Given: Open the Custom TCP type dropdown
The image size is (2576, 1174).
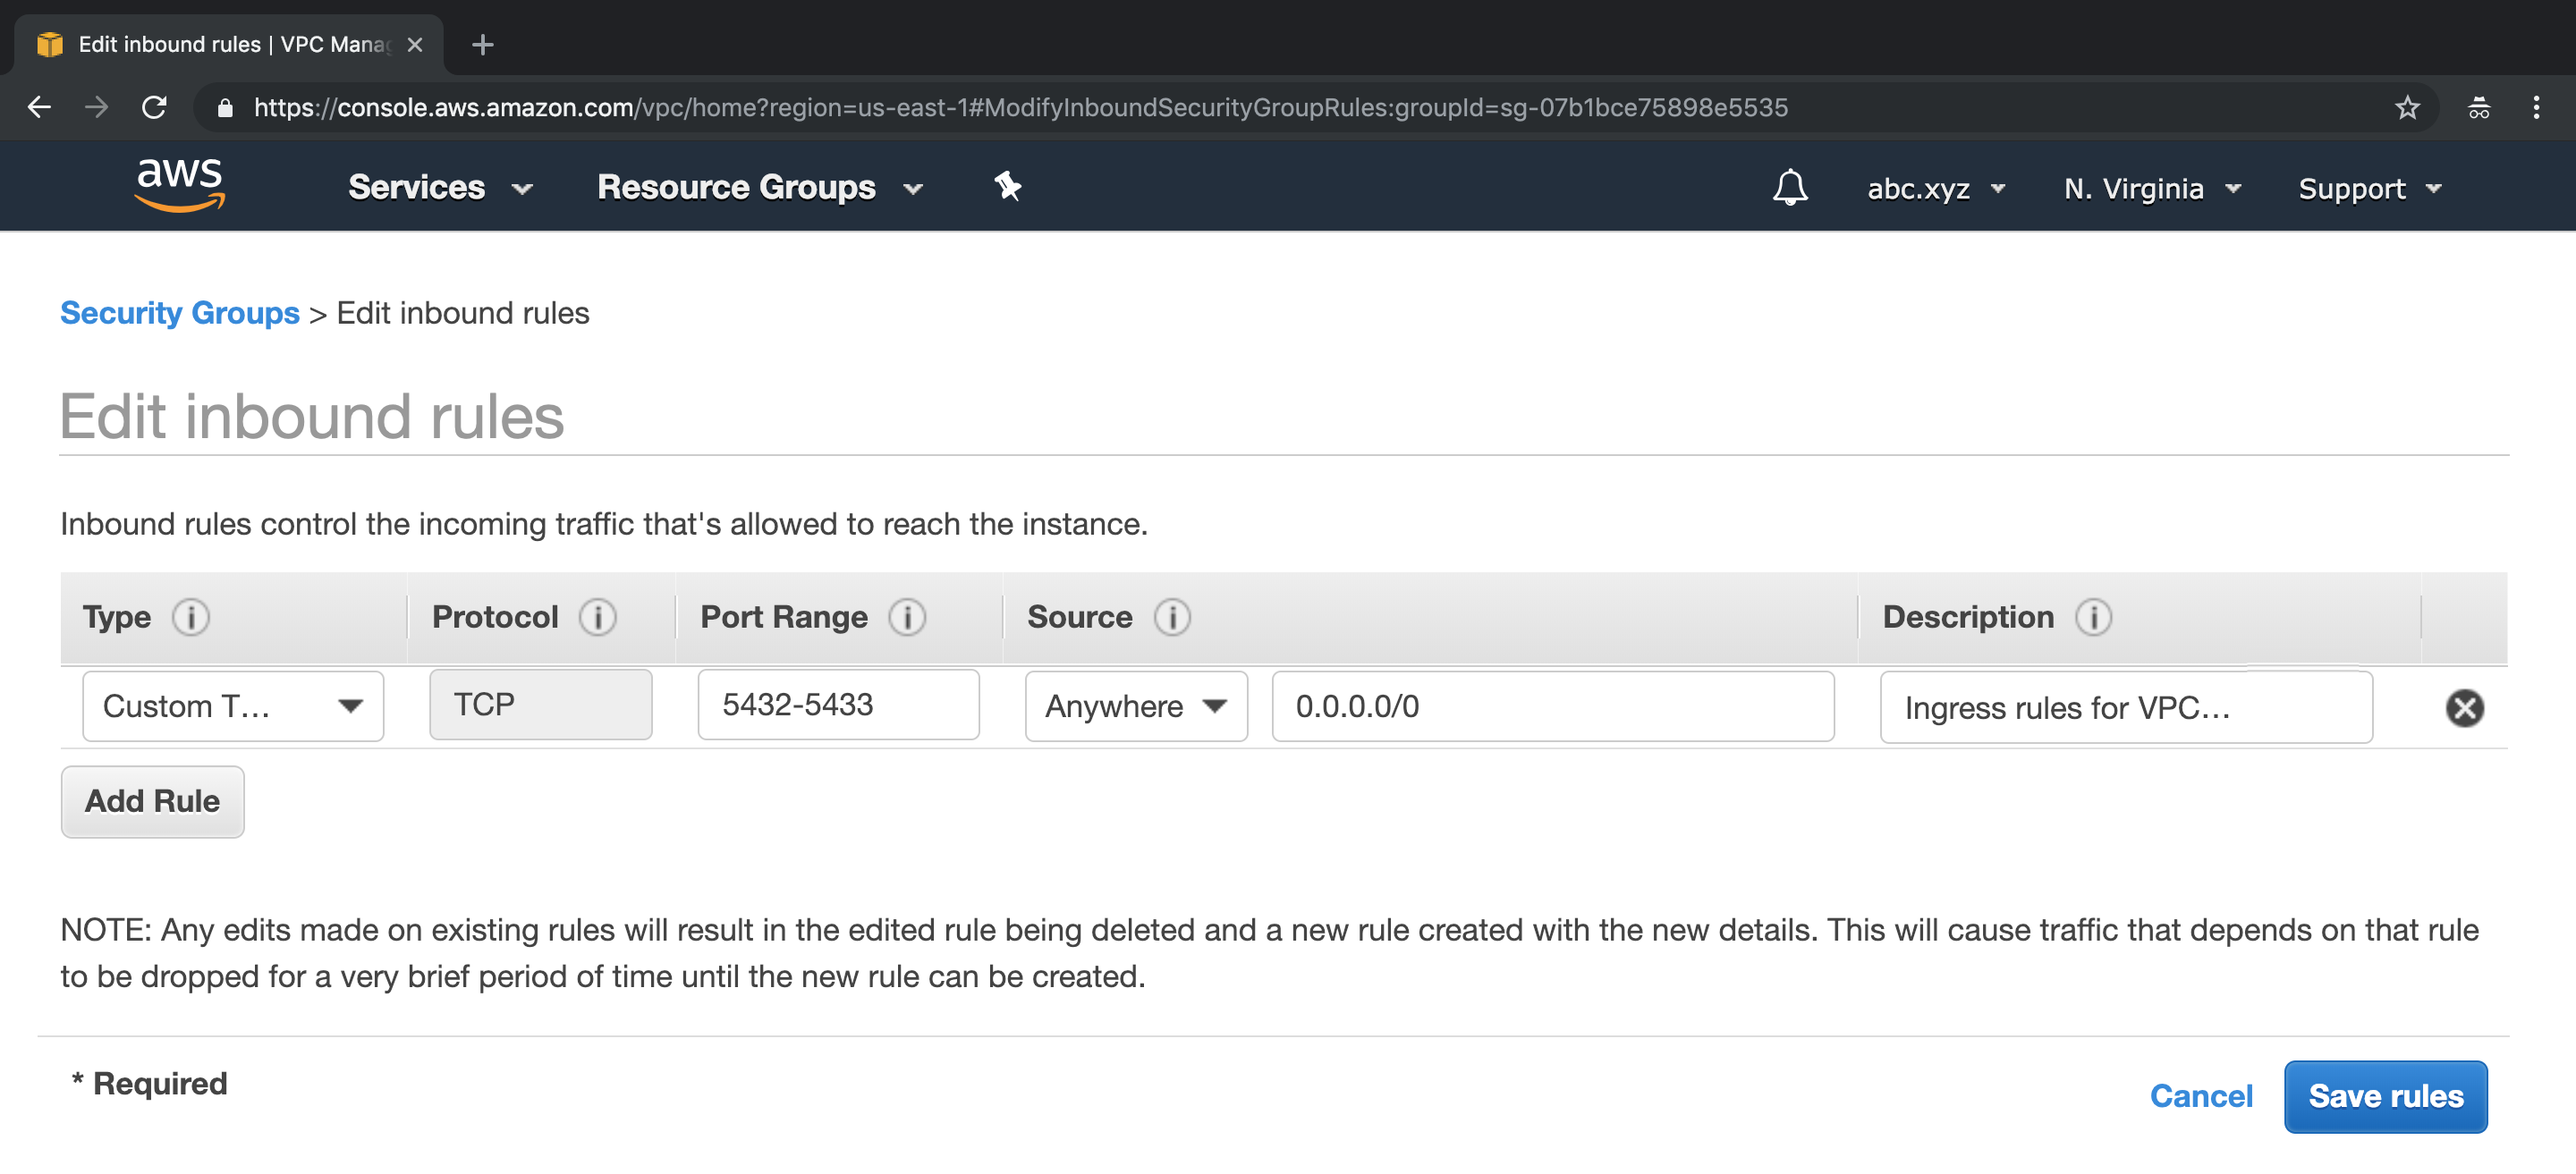Looking at the screenshot, I should (x=233, y=706).
